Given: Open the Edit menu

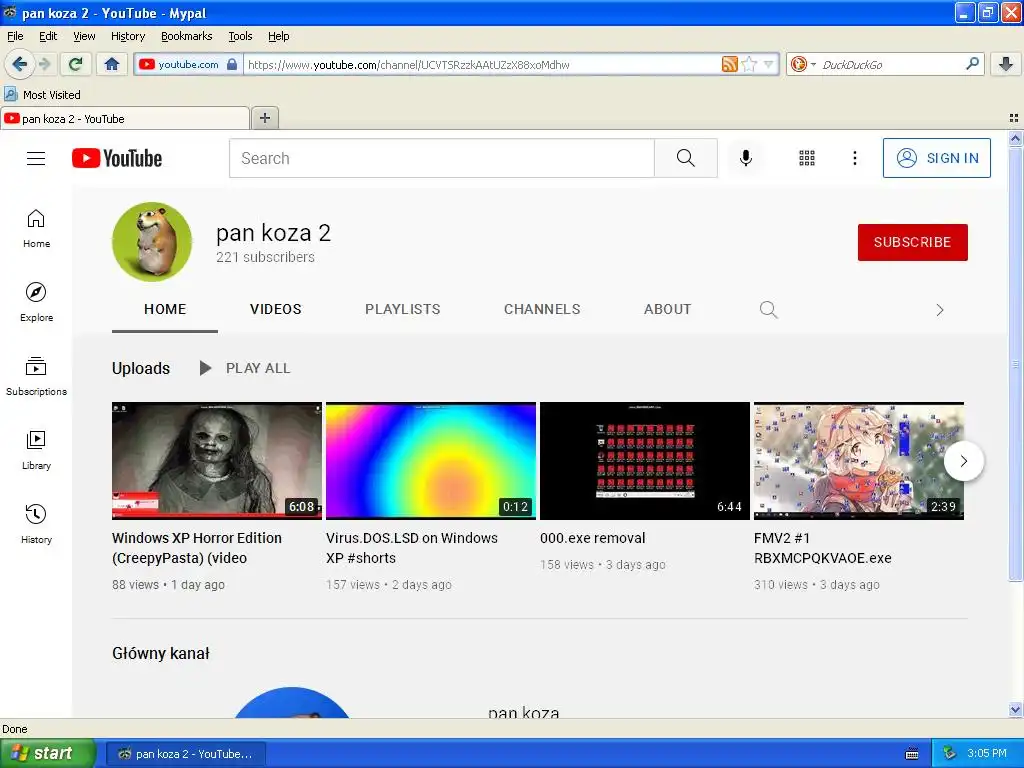Looking at the screenshot, I should [x=48, y=36].
